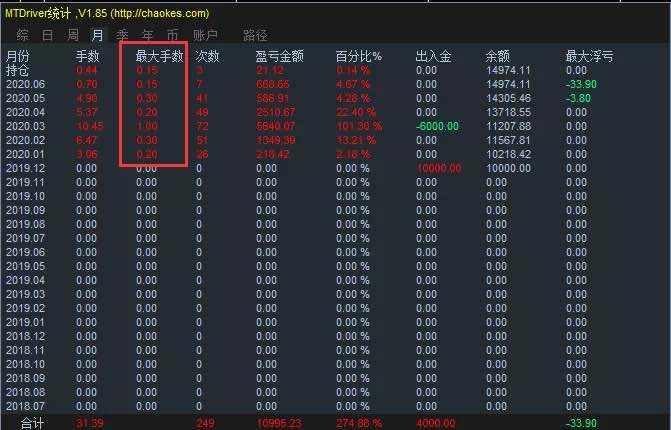This screenshot has width=671, height=430.
Task: Click the 出入金 column header
Action: [x=433, y=56]
